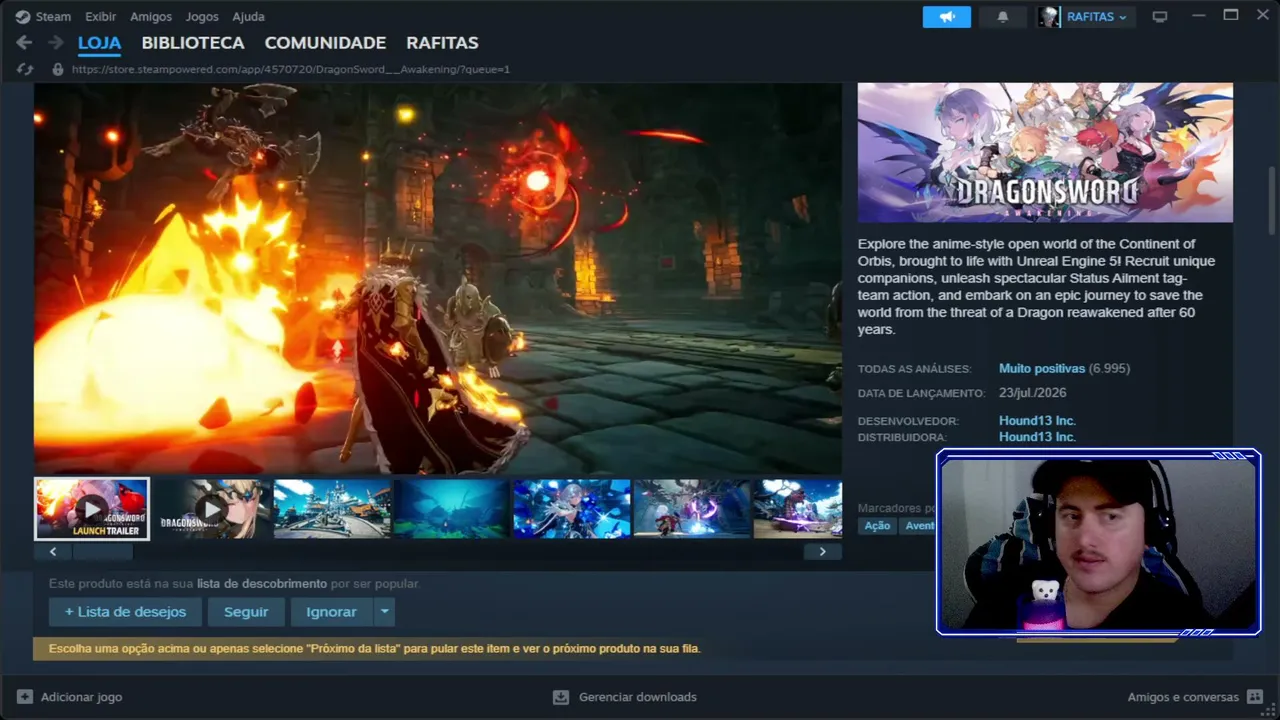Select the fifth screenshot thumbnail
Image resolution: width=1280 pixels, height=720 pixels.
click(572, 509)
